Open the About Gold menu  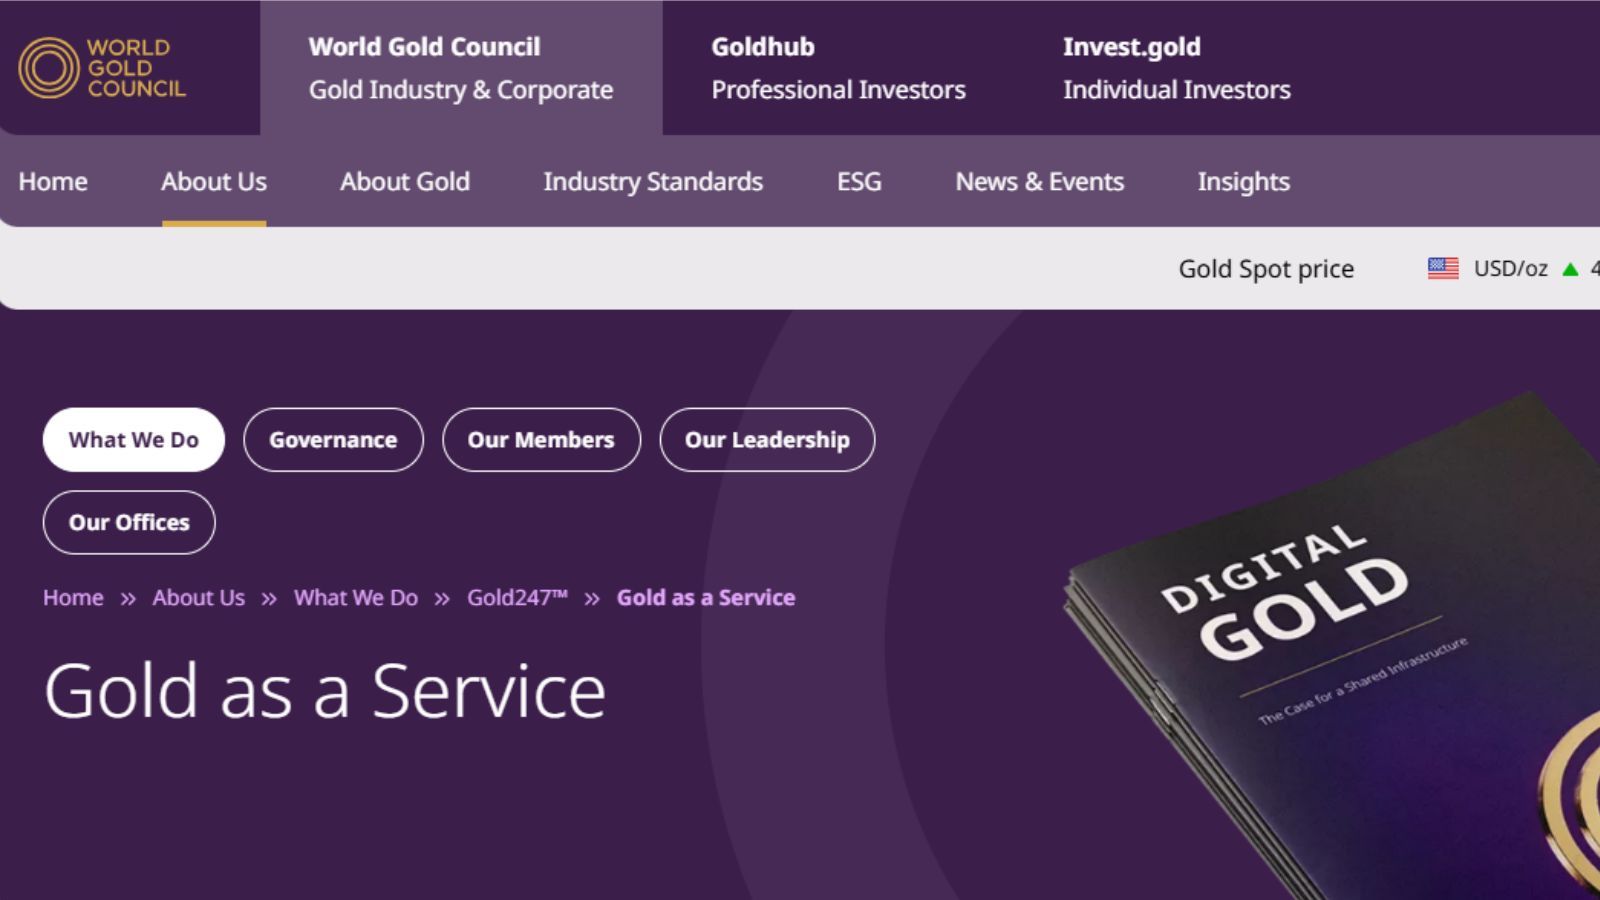point(405,182)
